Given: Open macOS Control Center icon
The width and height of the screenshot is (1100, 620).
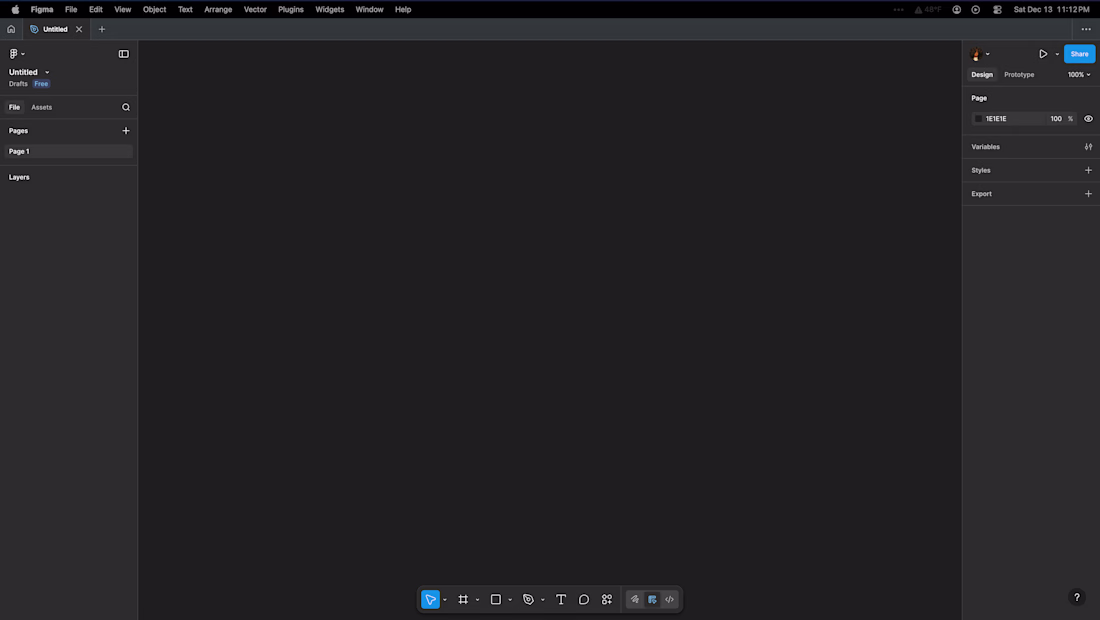Looking at the screenshot, I should point(997,10).
